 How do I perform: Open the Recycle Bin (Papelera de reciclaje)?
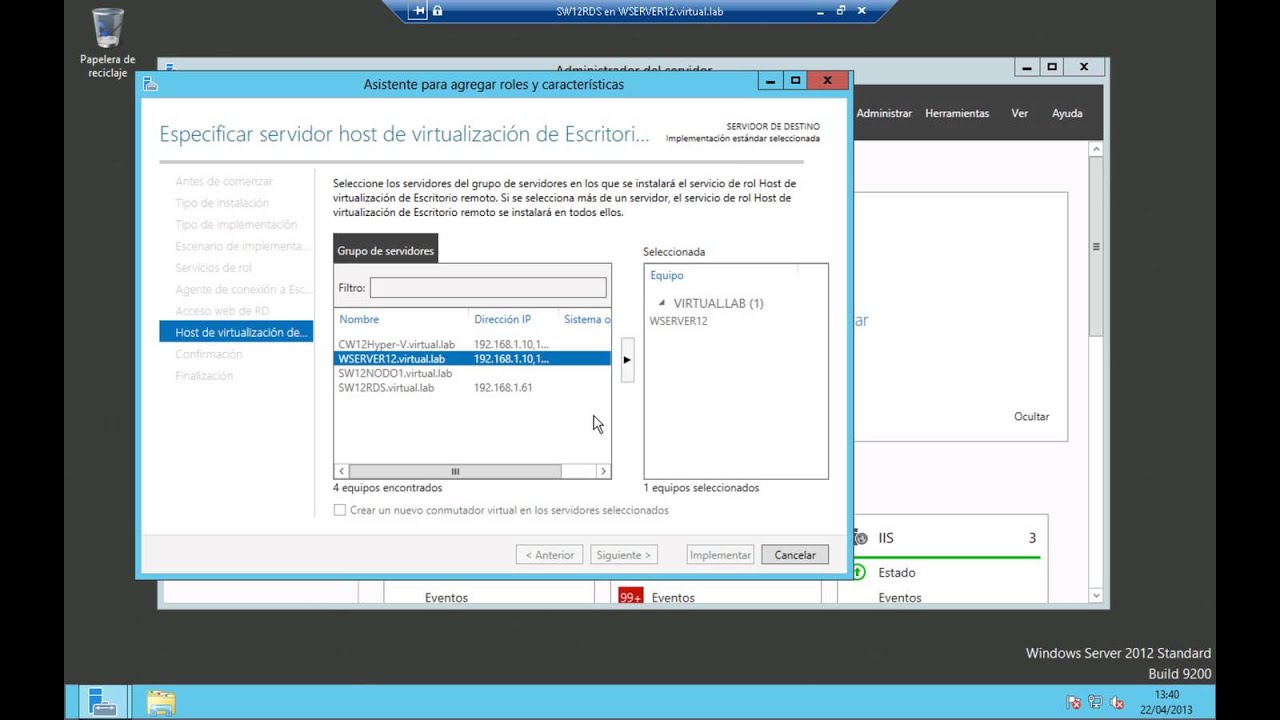pos(108,44)
